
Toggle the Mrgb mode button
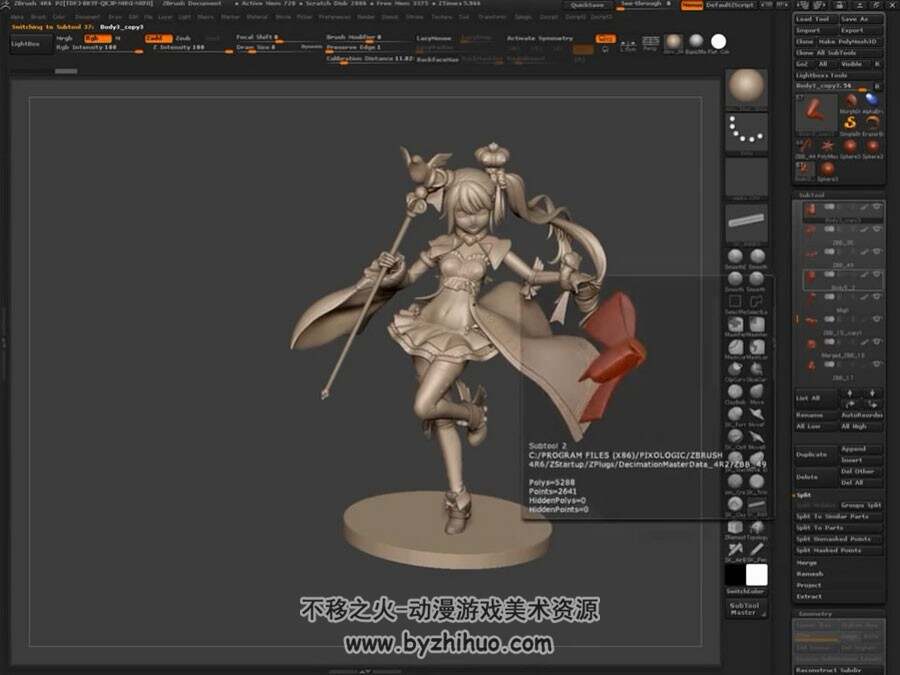coord(64,38)
